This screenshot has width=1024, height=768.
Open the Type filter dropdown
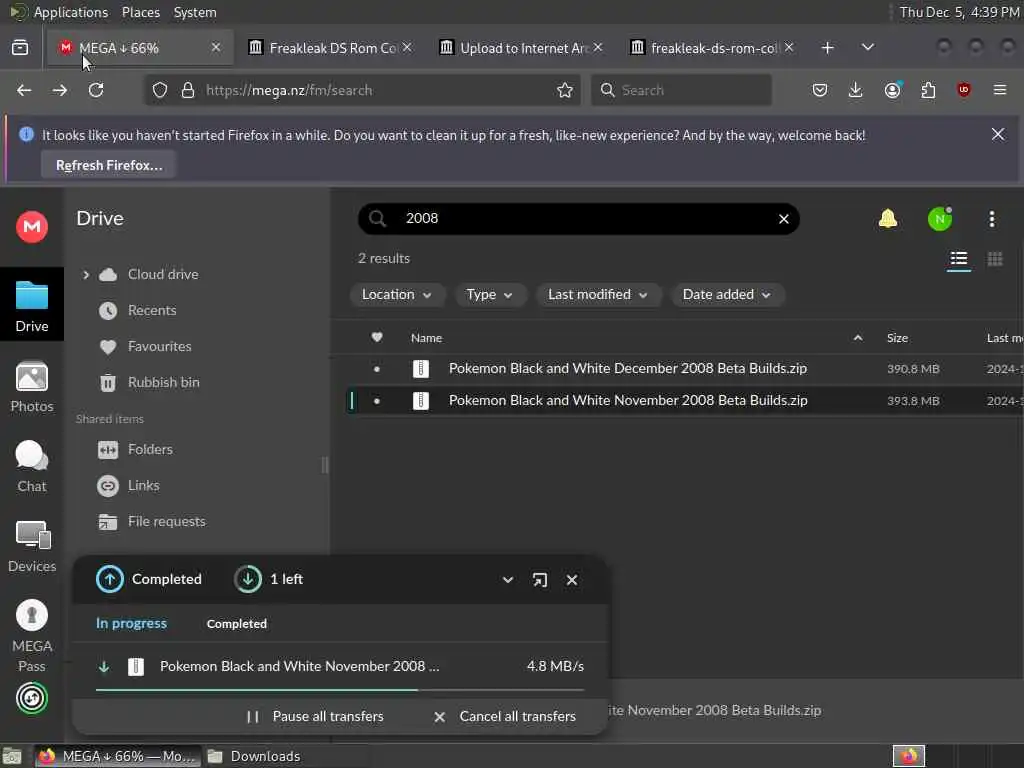489,295
